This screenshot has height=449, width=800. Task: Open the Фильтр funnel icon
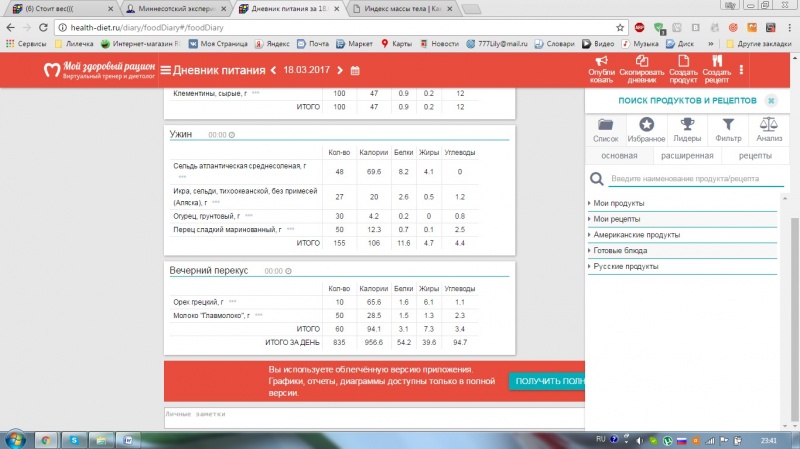(x=728, y=125)
